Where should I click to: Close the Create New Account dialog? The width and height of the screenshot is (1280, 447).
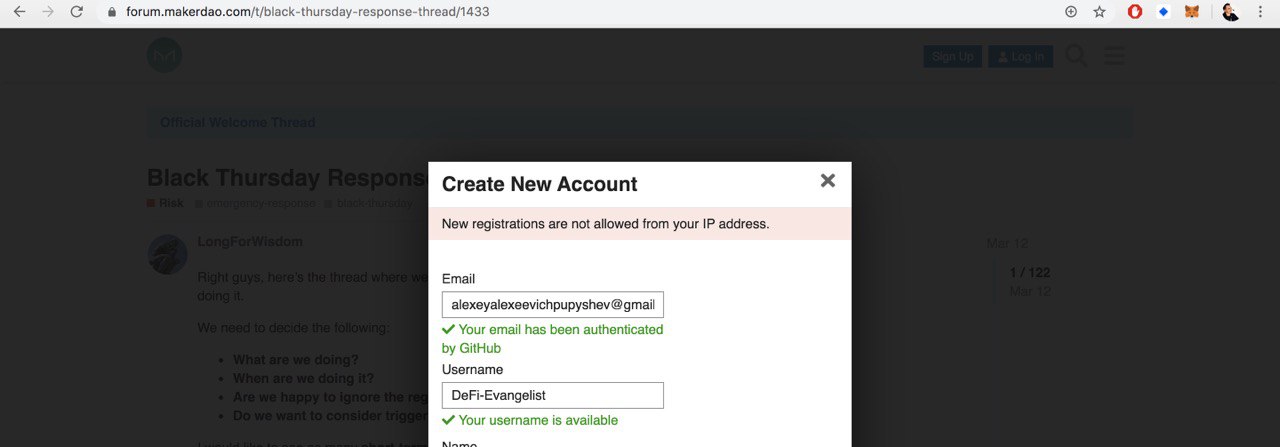[827, 181]
